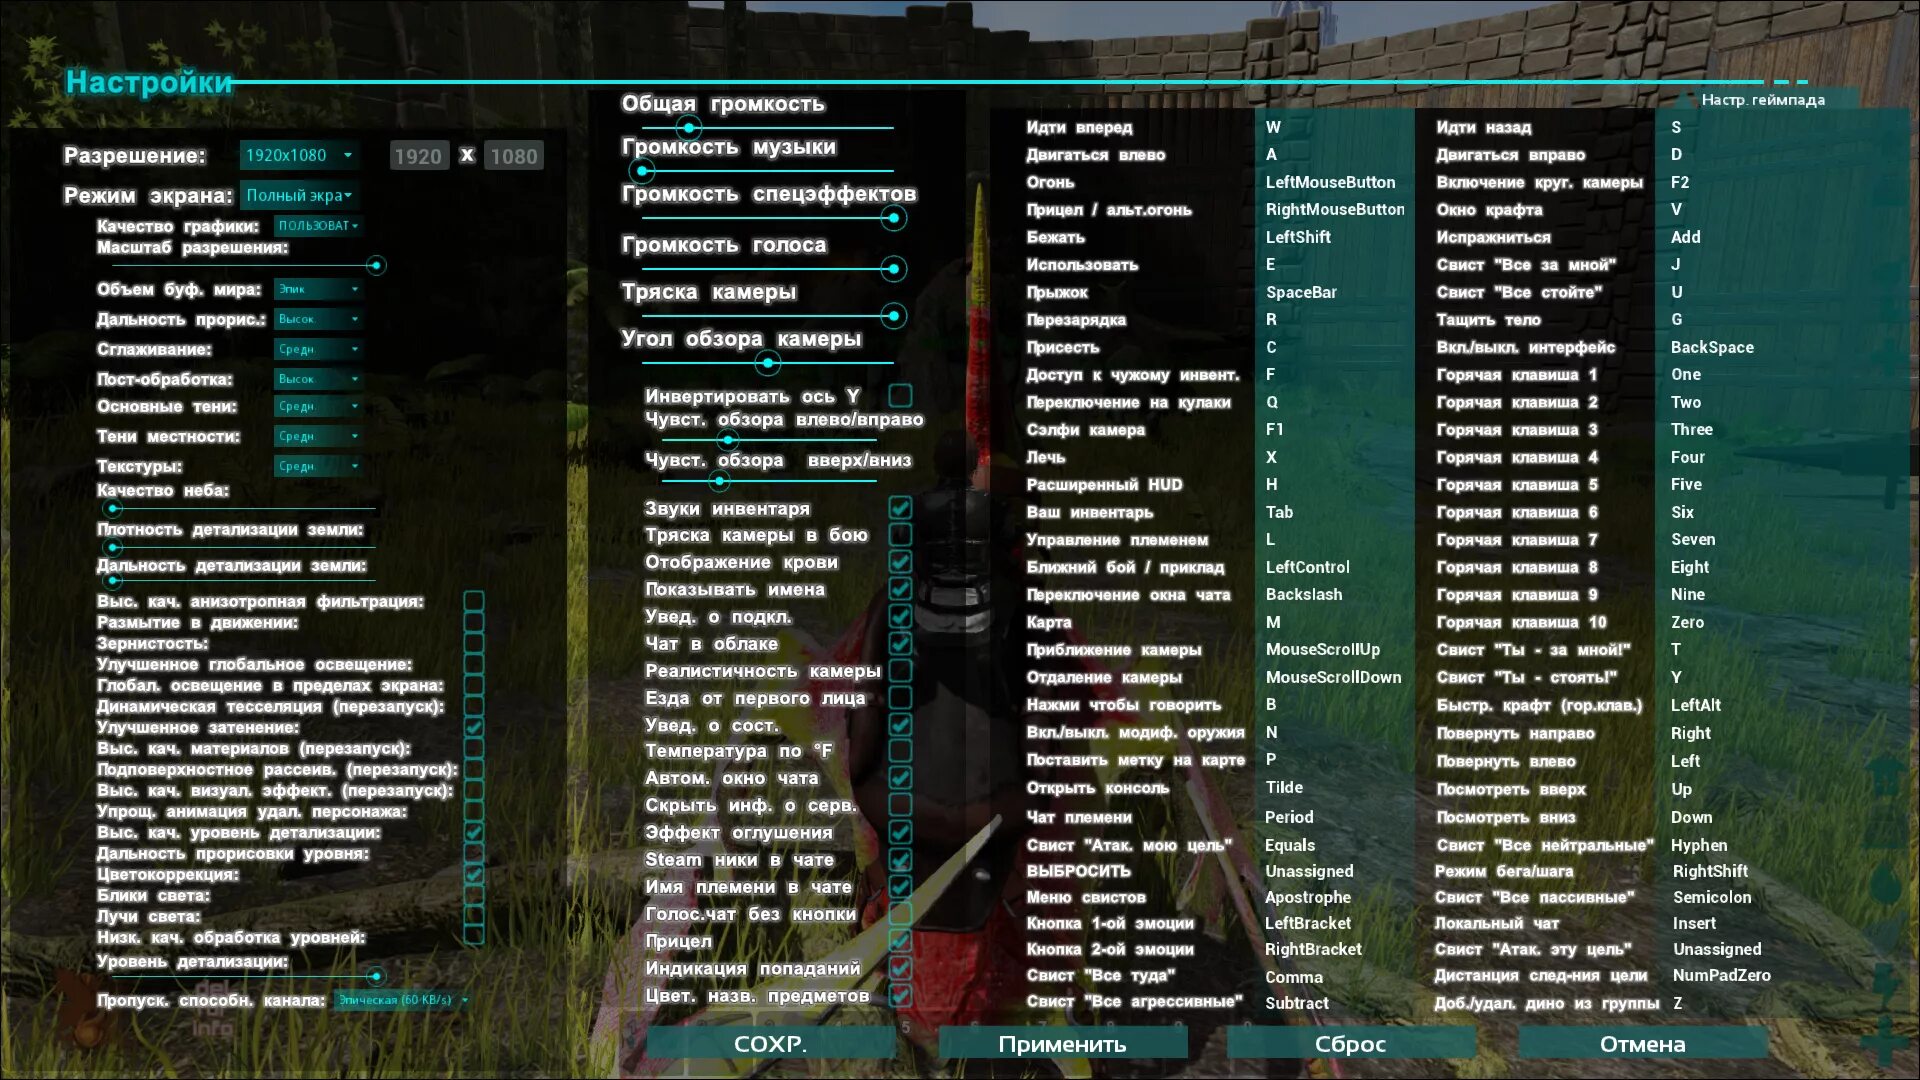
Task: Open the post-processing dropdown
Action: pyautogui.click(x=318, y=379)
